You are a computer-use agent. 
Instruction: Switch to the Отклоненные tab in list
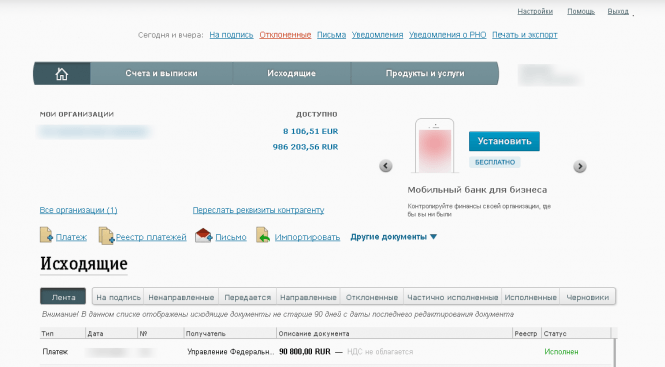tap(372, 297)
